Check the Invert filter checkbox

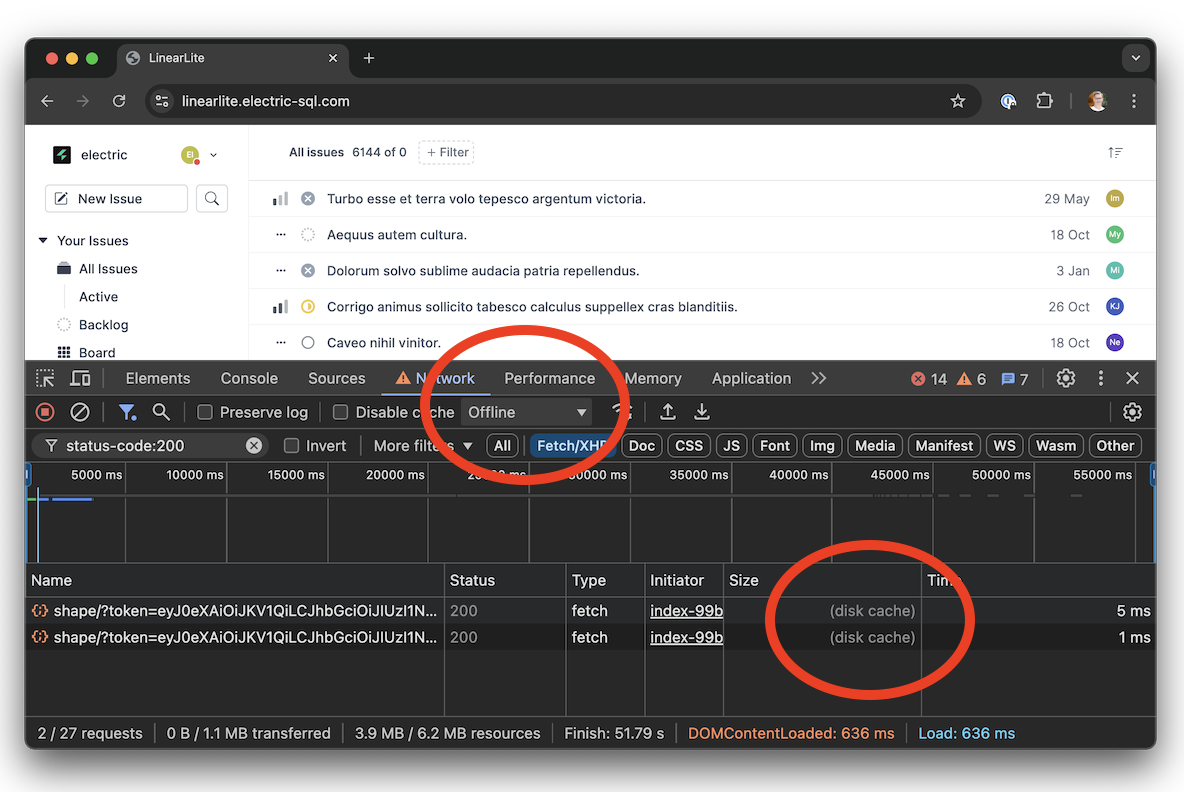pyautogui.click(x=292, y=446)
